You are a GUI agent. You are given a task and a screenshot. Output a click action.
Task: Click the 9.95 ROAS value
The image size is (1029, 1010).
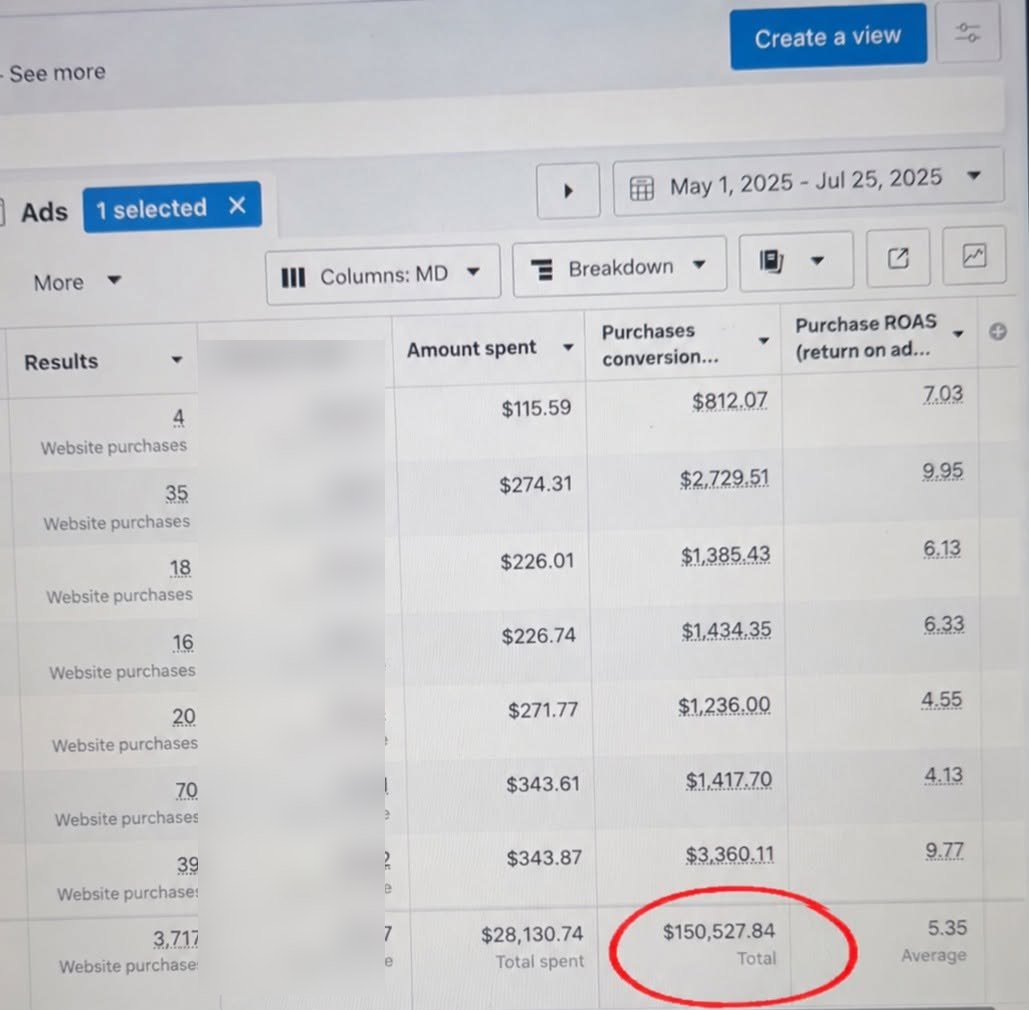pyautogui.click(x=942, y=471)
